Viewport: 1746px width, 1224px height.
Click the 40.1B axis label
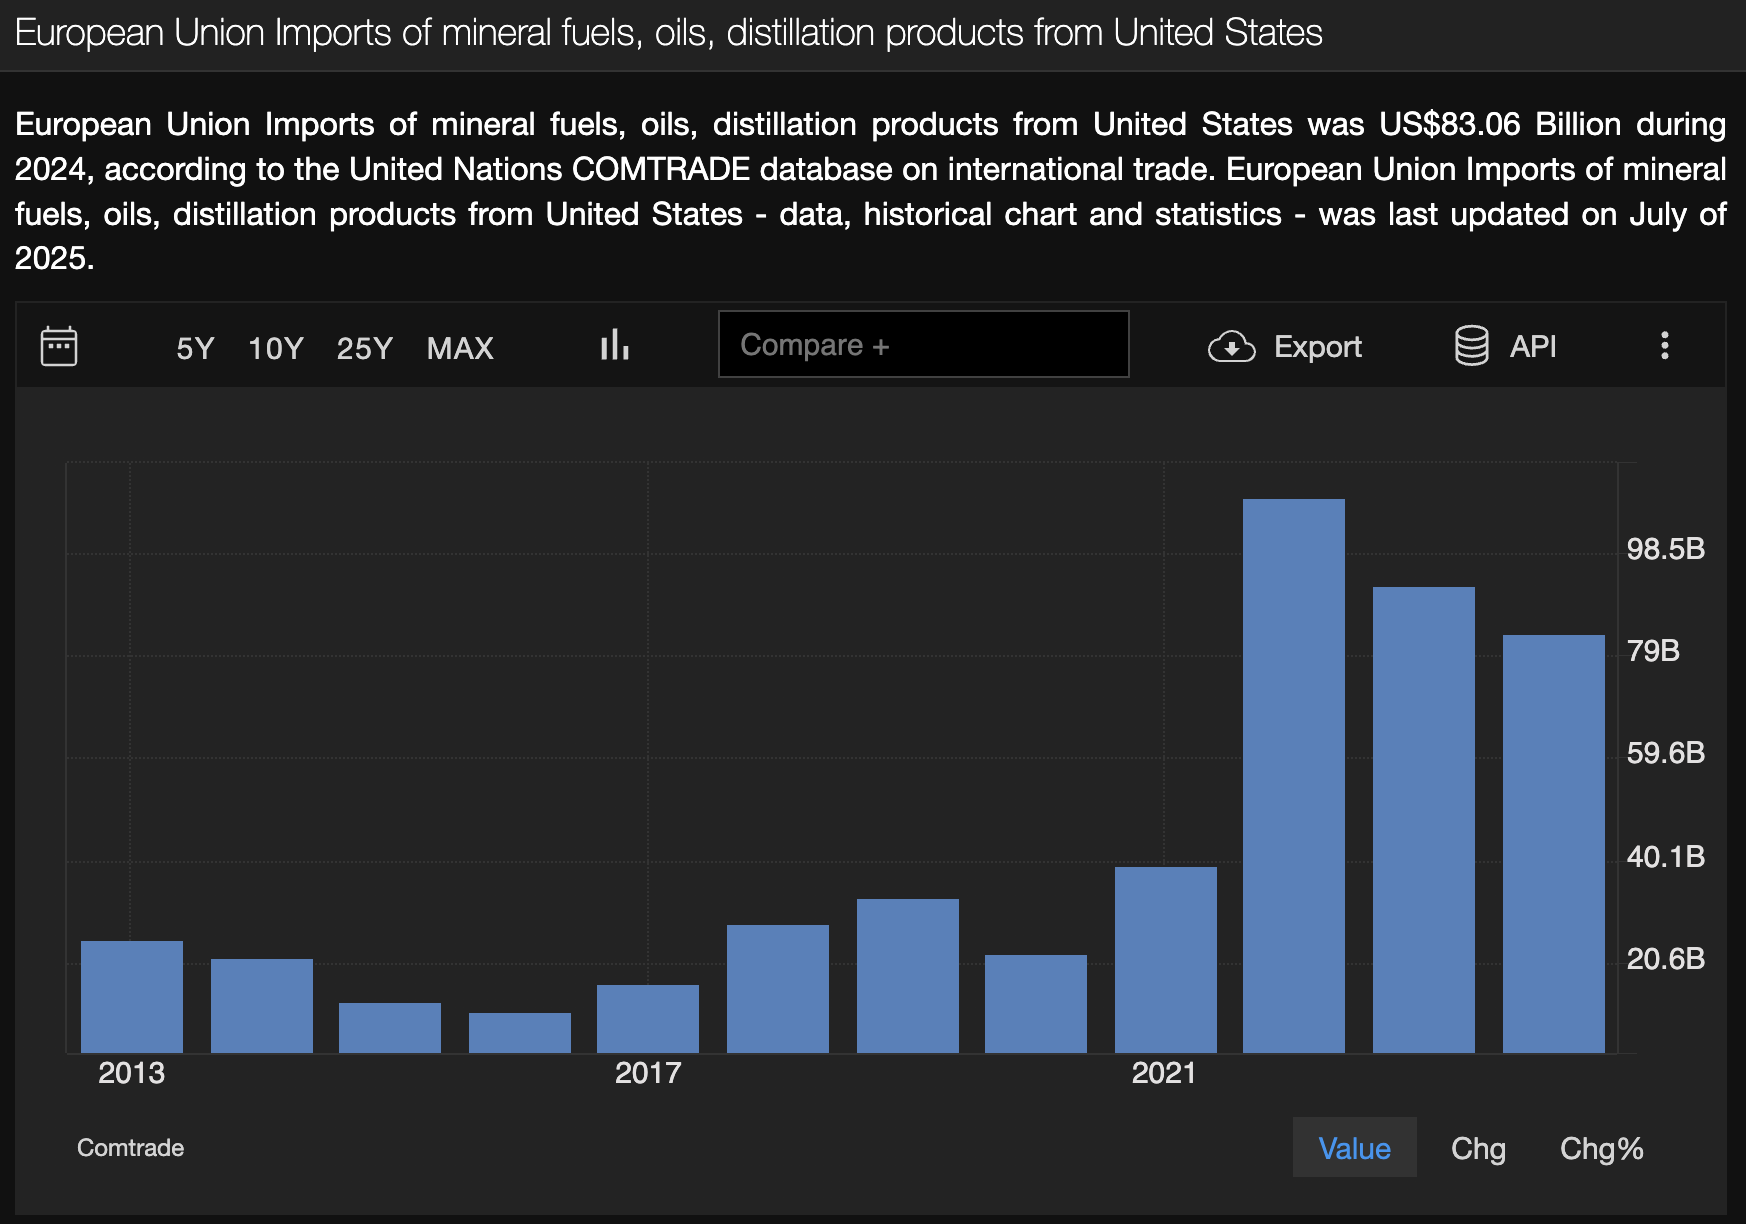click(1666, 857)
